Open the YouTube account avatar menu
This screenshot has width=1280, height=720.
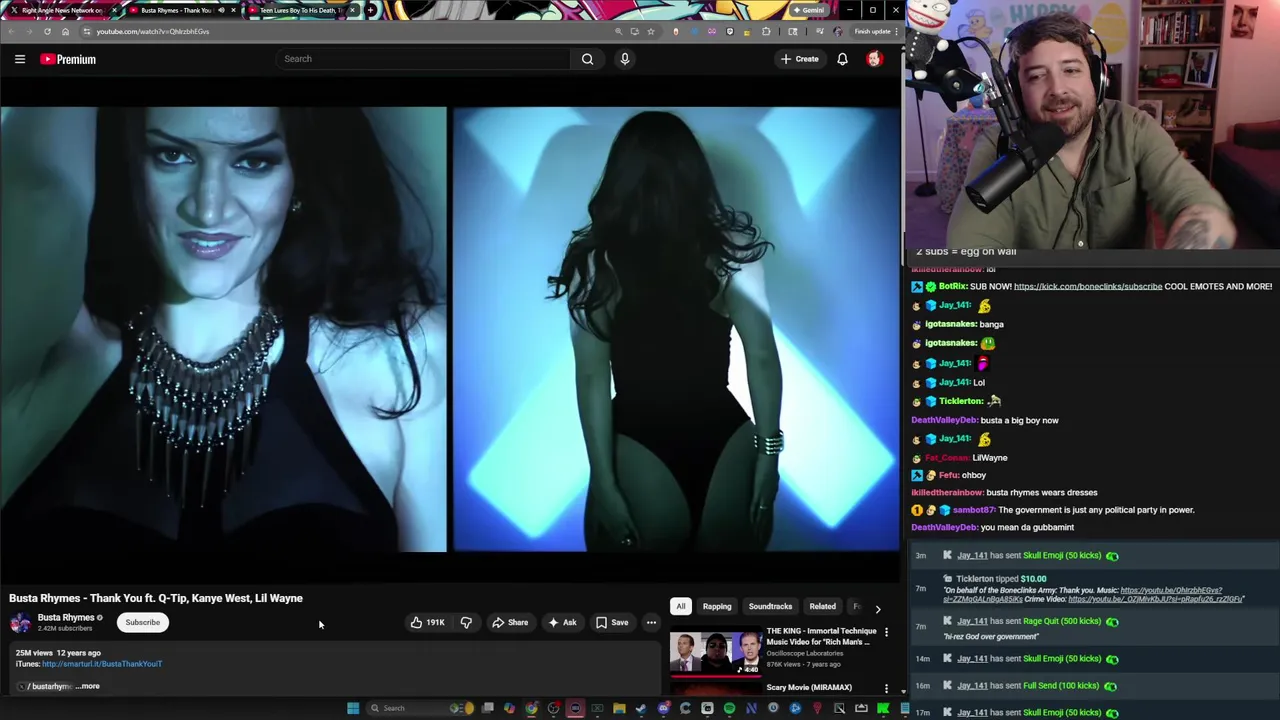874,59
